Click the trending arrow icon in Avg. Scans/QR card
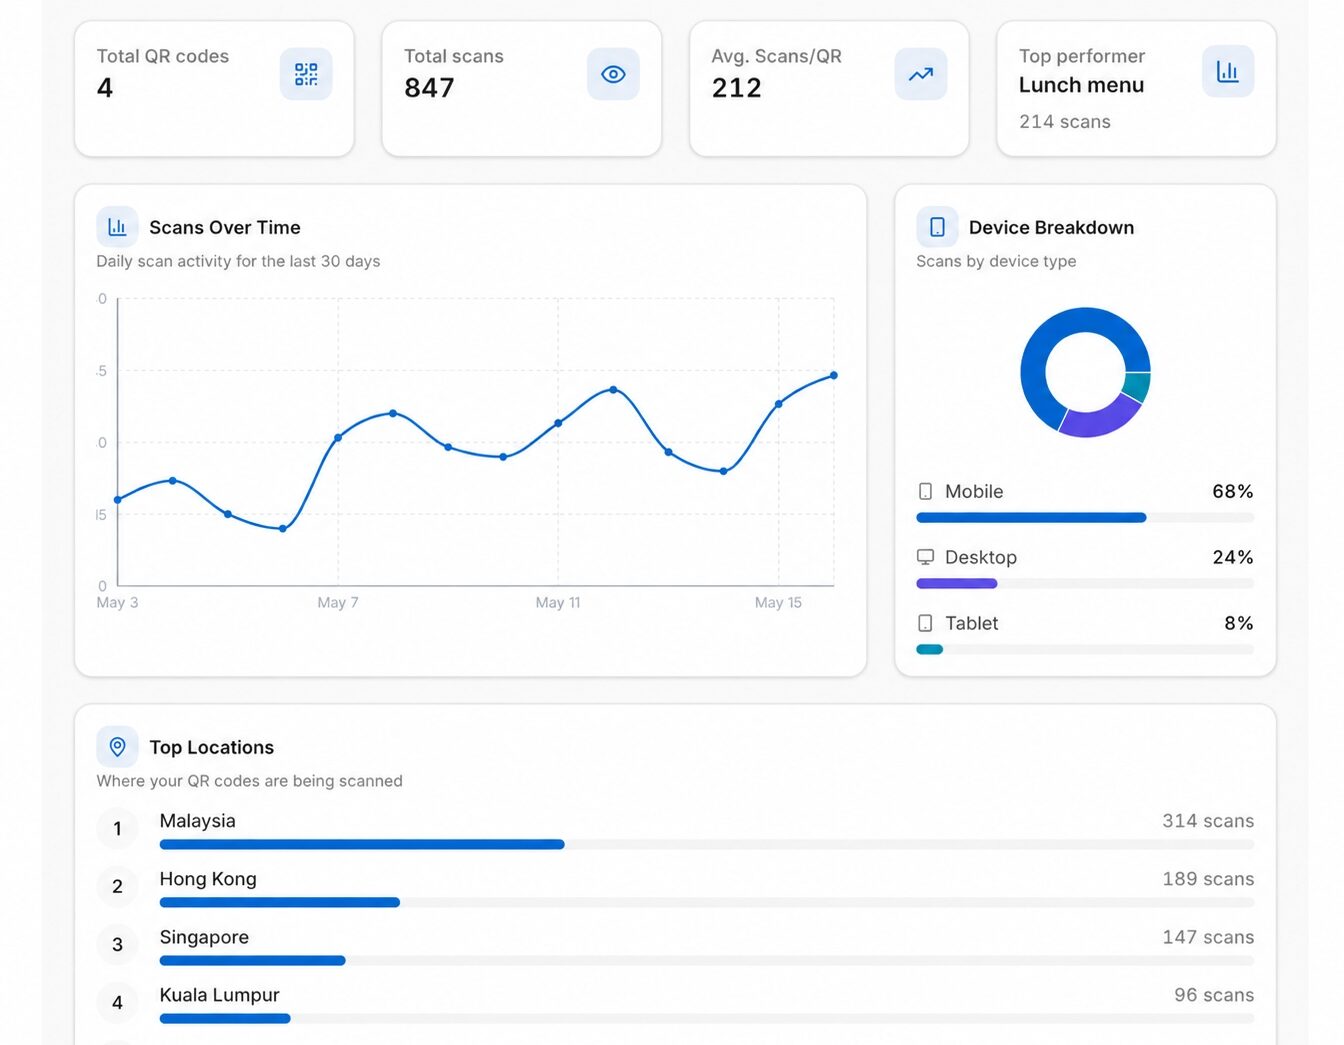 921,74
